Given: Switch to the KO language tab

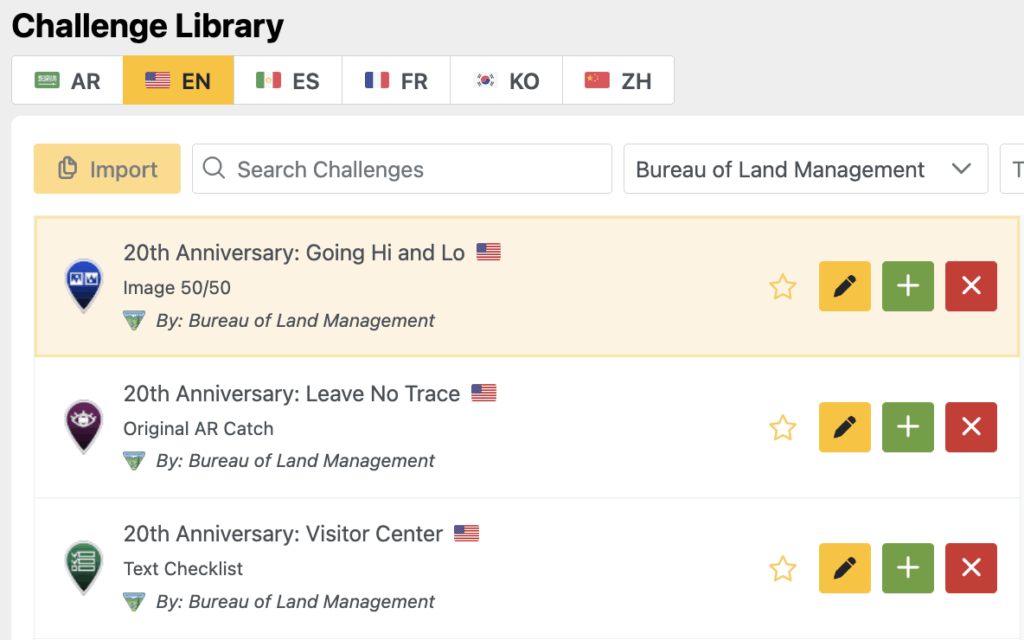Looking at the screenshot, I should pyautogui.click(x=506, y=80).
